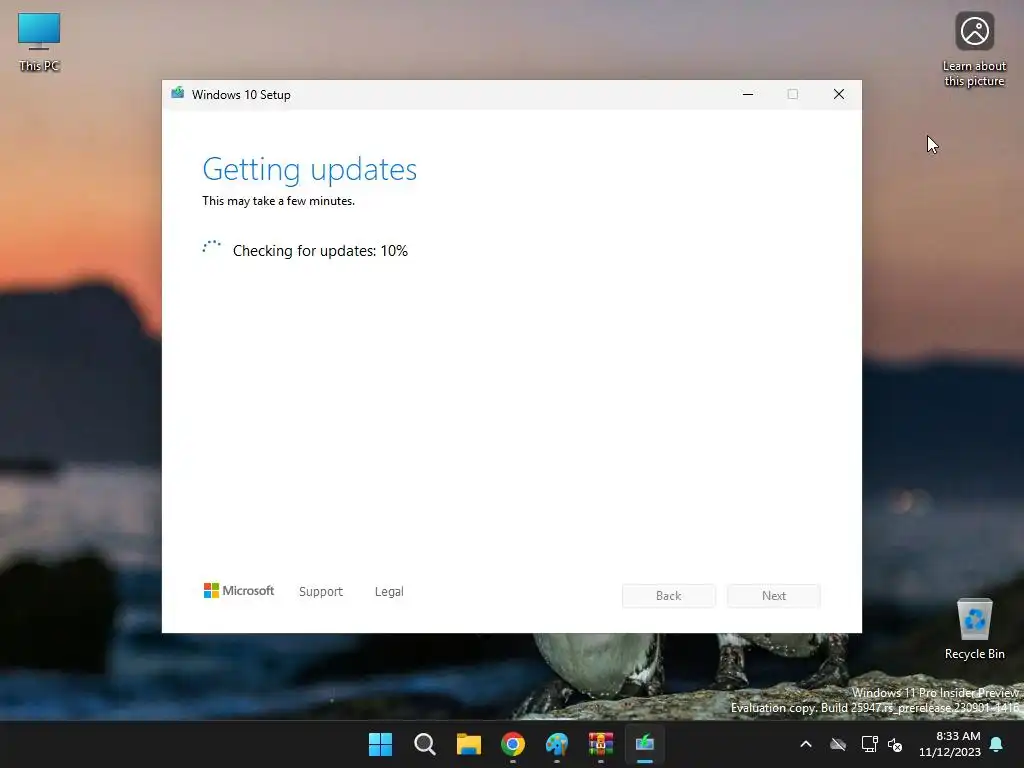The height and width of the screenshot is (768, 1024).
Task: Open File Explorer from taskbar
Action: pyautogui.click(x=469, y=744)
